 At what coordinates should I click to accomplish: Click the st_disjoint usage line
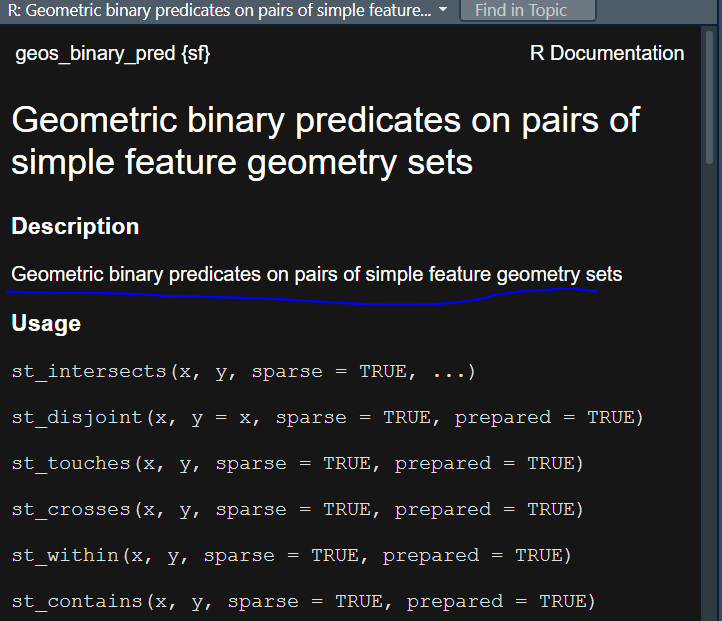328,417
